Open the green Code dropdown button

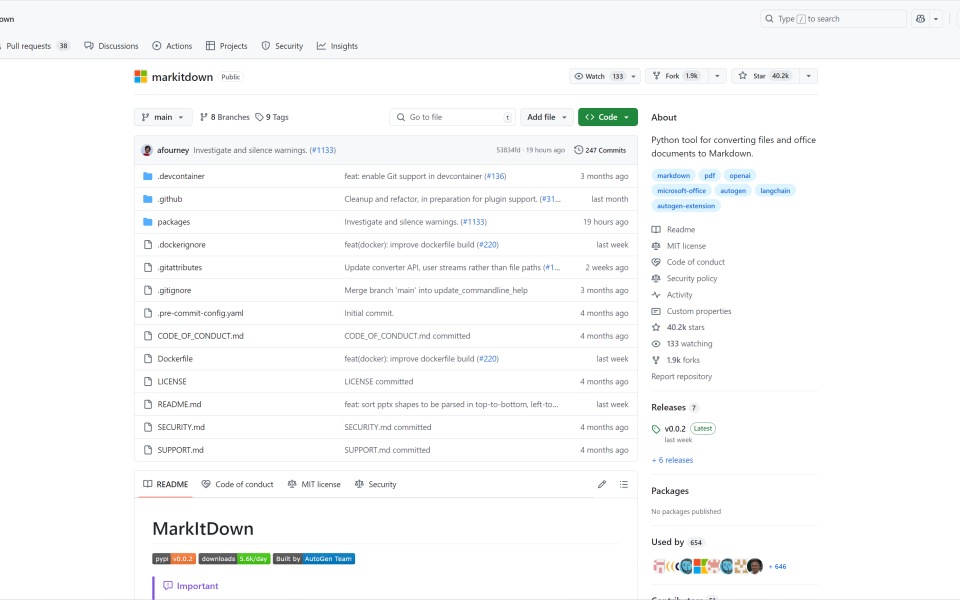pos(607,117)
